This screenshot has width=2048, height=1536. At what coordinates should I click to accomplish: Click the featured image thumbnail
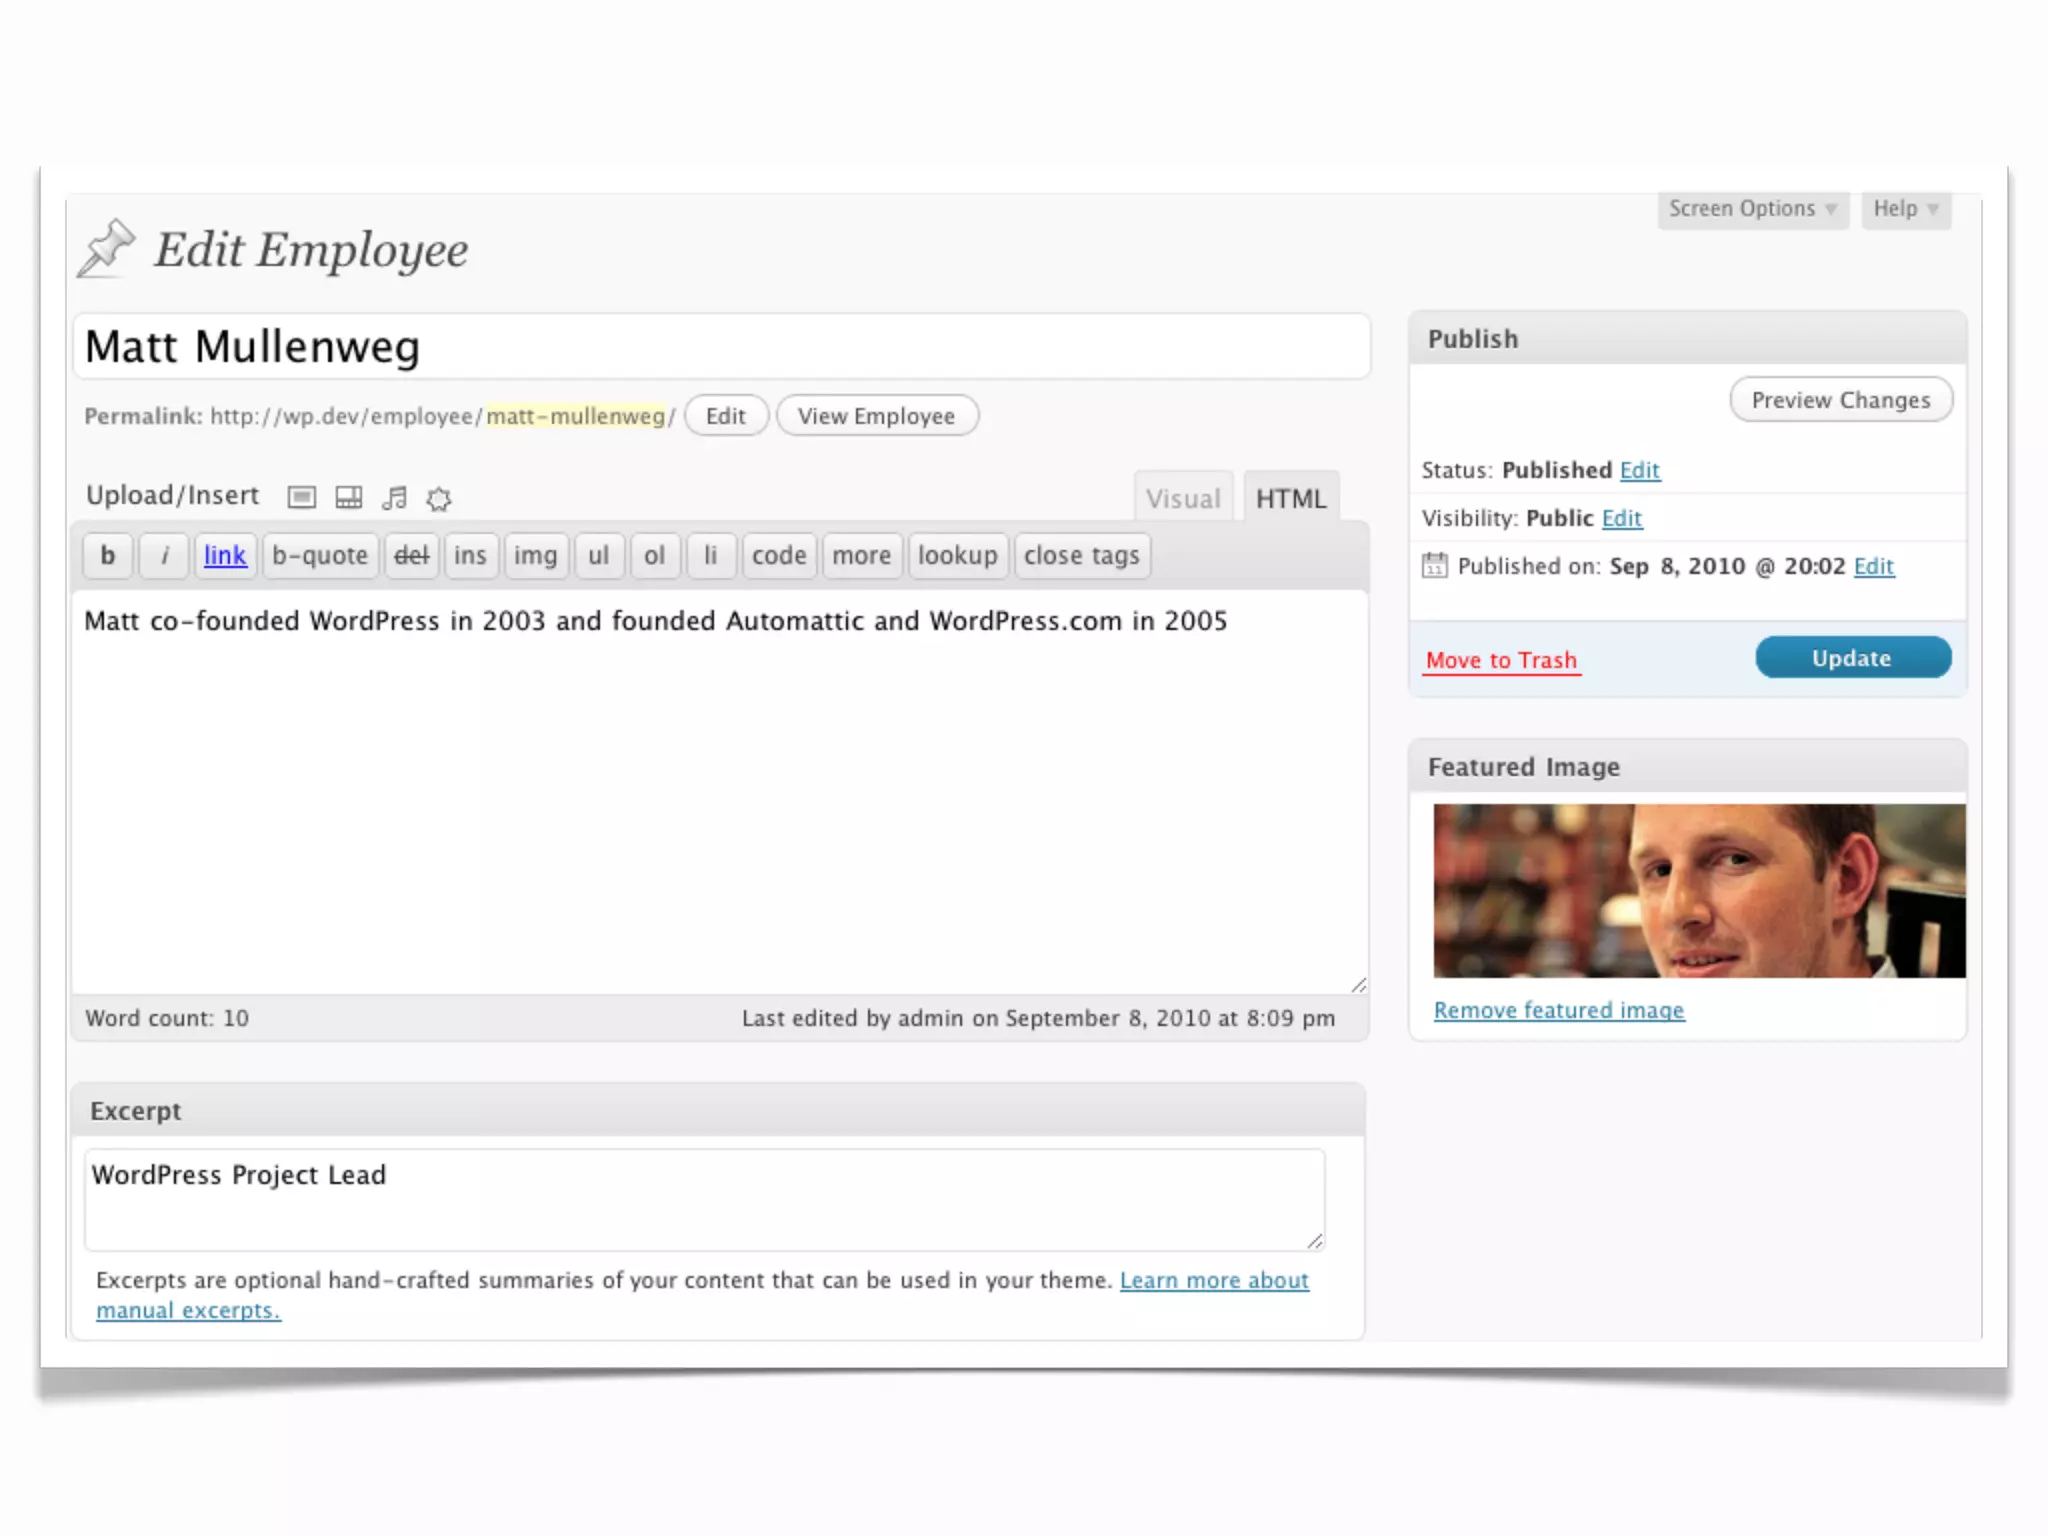[x=1698, y=890]
